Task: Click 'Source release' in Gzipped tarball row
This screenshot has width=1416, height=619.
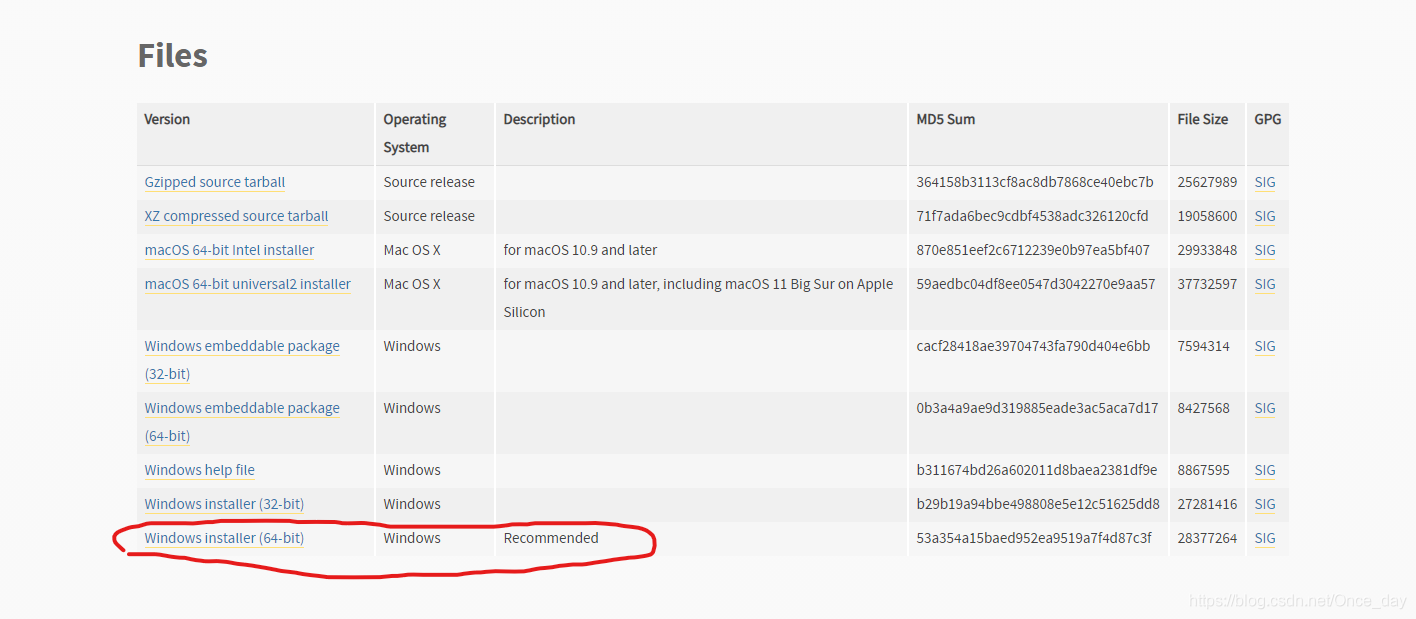Action: coord(429,182)
